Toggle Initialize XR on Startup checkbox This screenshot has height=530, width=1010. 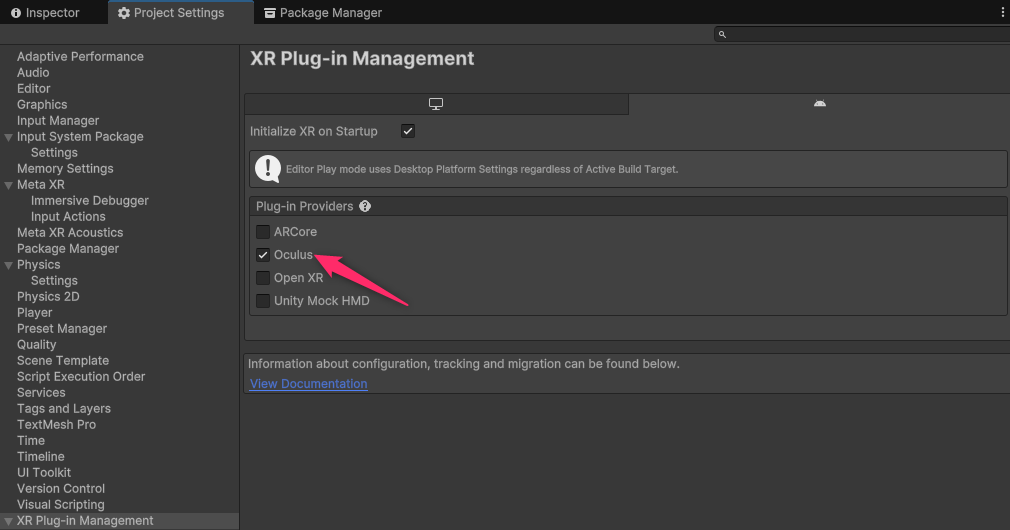pyautogui.click(x=408, y=131)
